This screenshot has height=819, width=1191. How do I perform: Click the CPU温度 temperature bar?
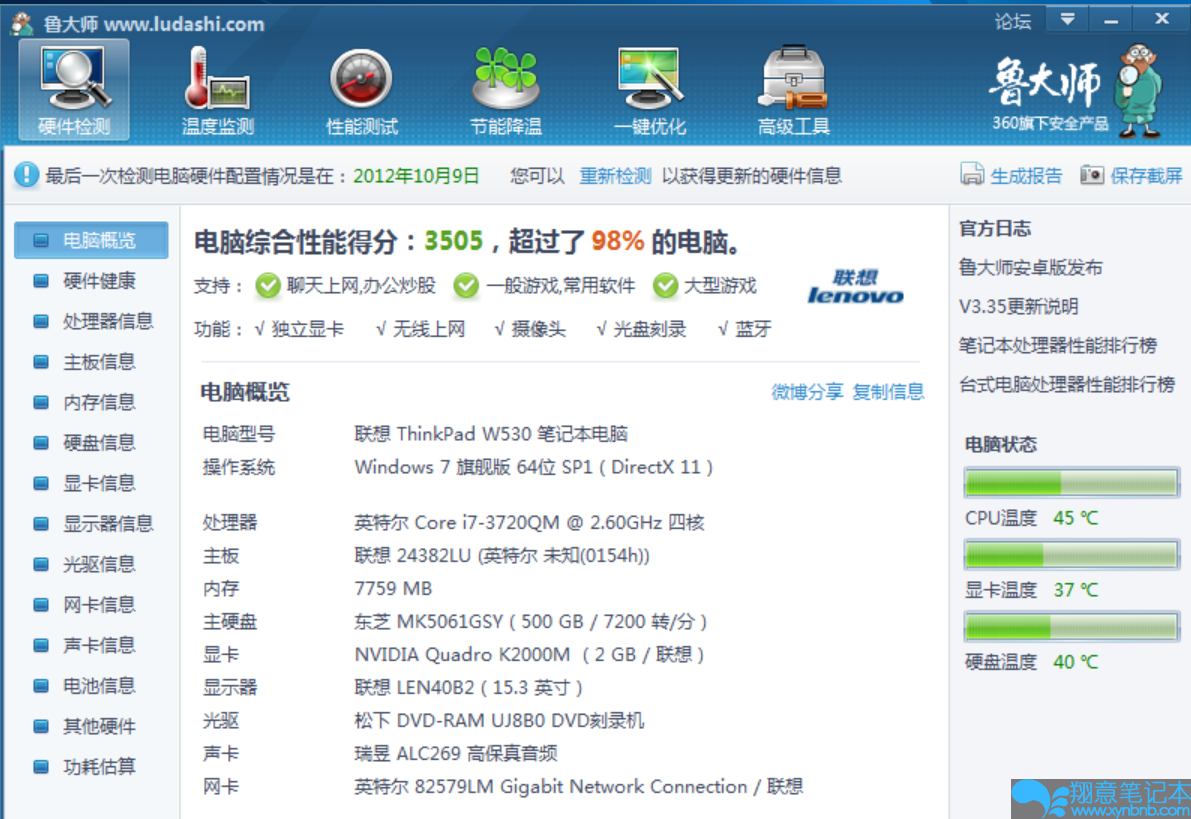click(1071, 482)
